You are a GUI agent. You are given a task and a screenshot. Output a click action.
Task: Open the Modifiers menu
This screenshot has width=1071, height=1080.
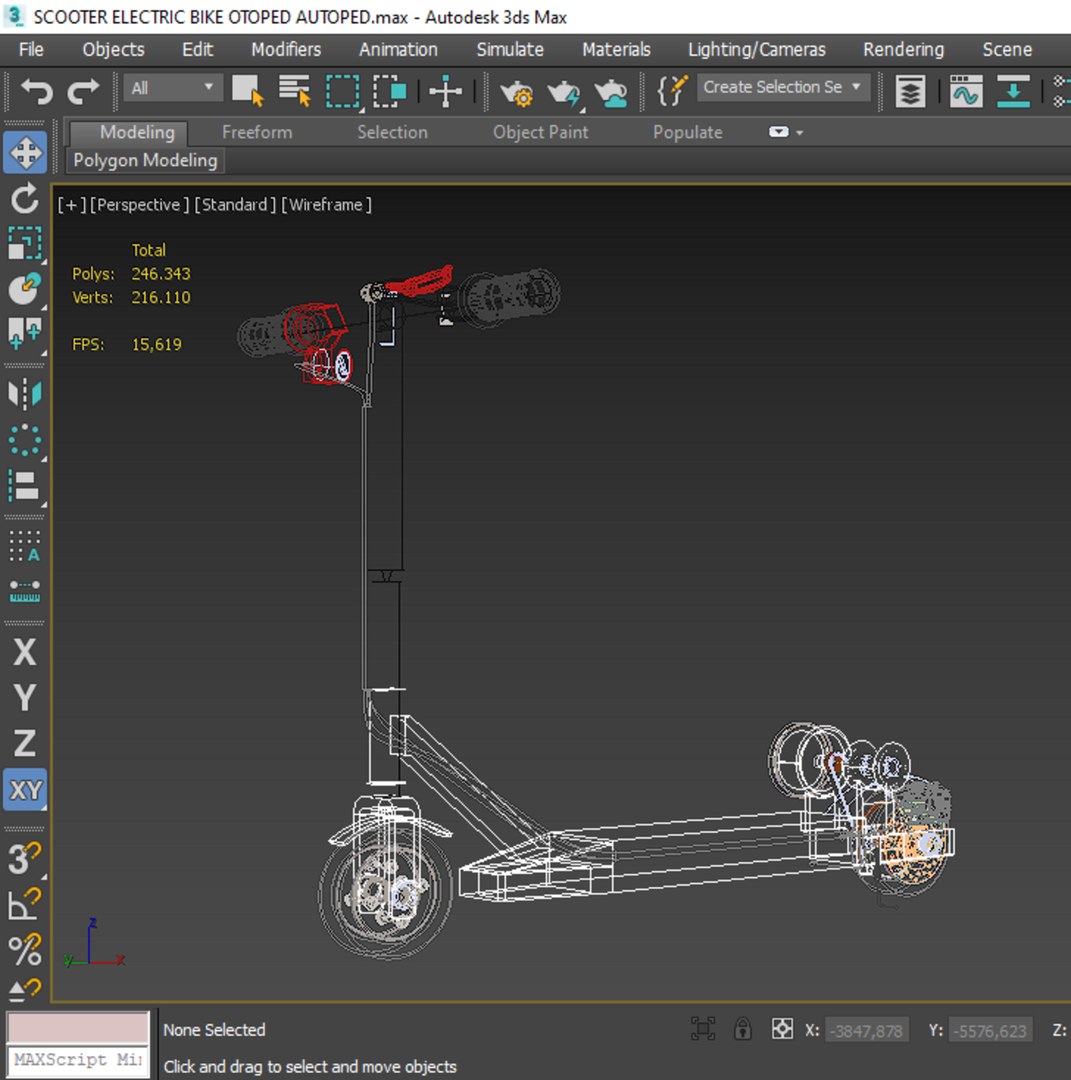coord(286,50)
